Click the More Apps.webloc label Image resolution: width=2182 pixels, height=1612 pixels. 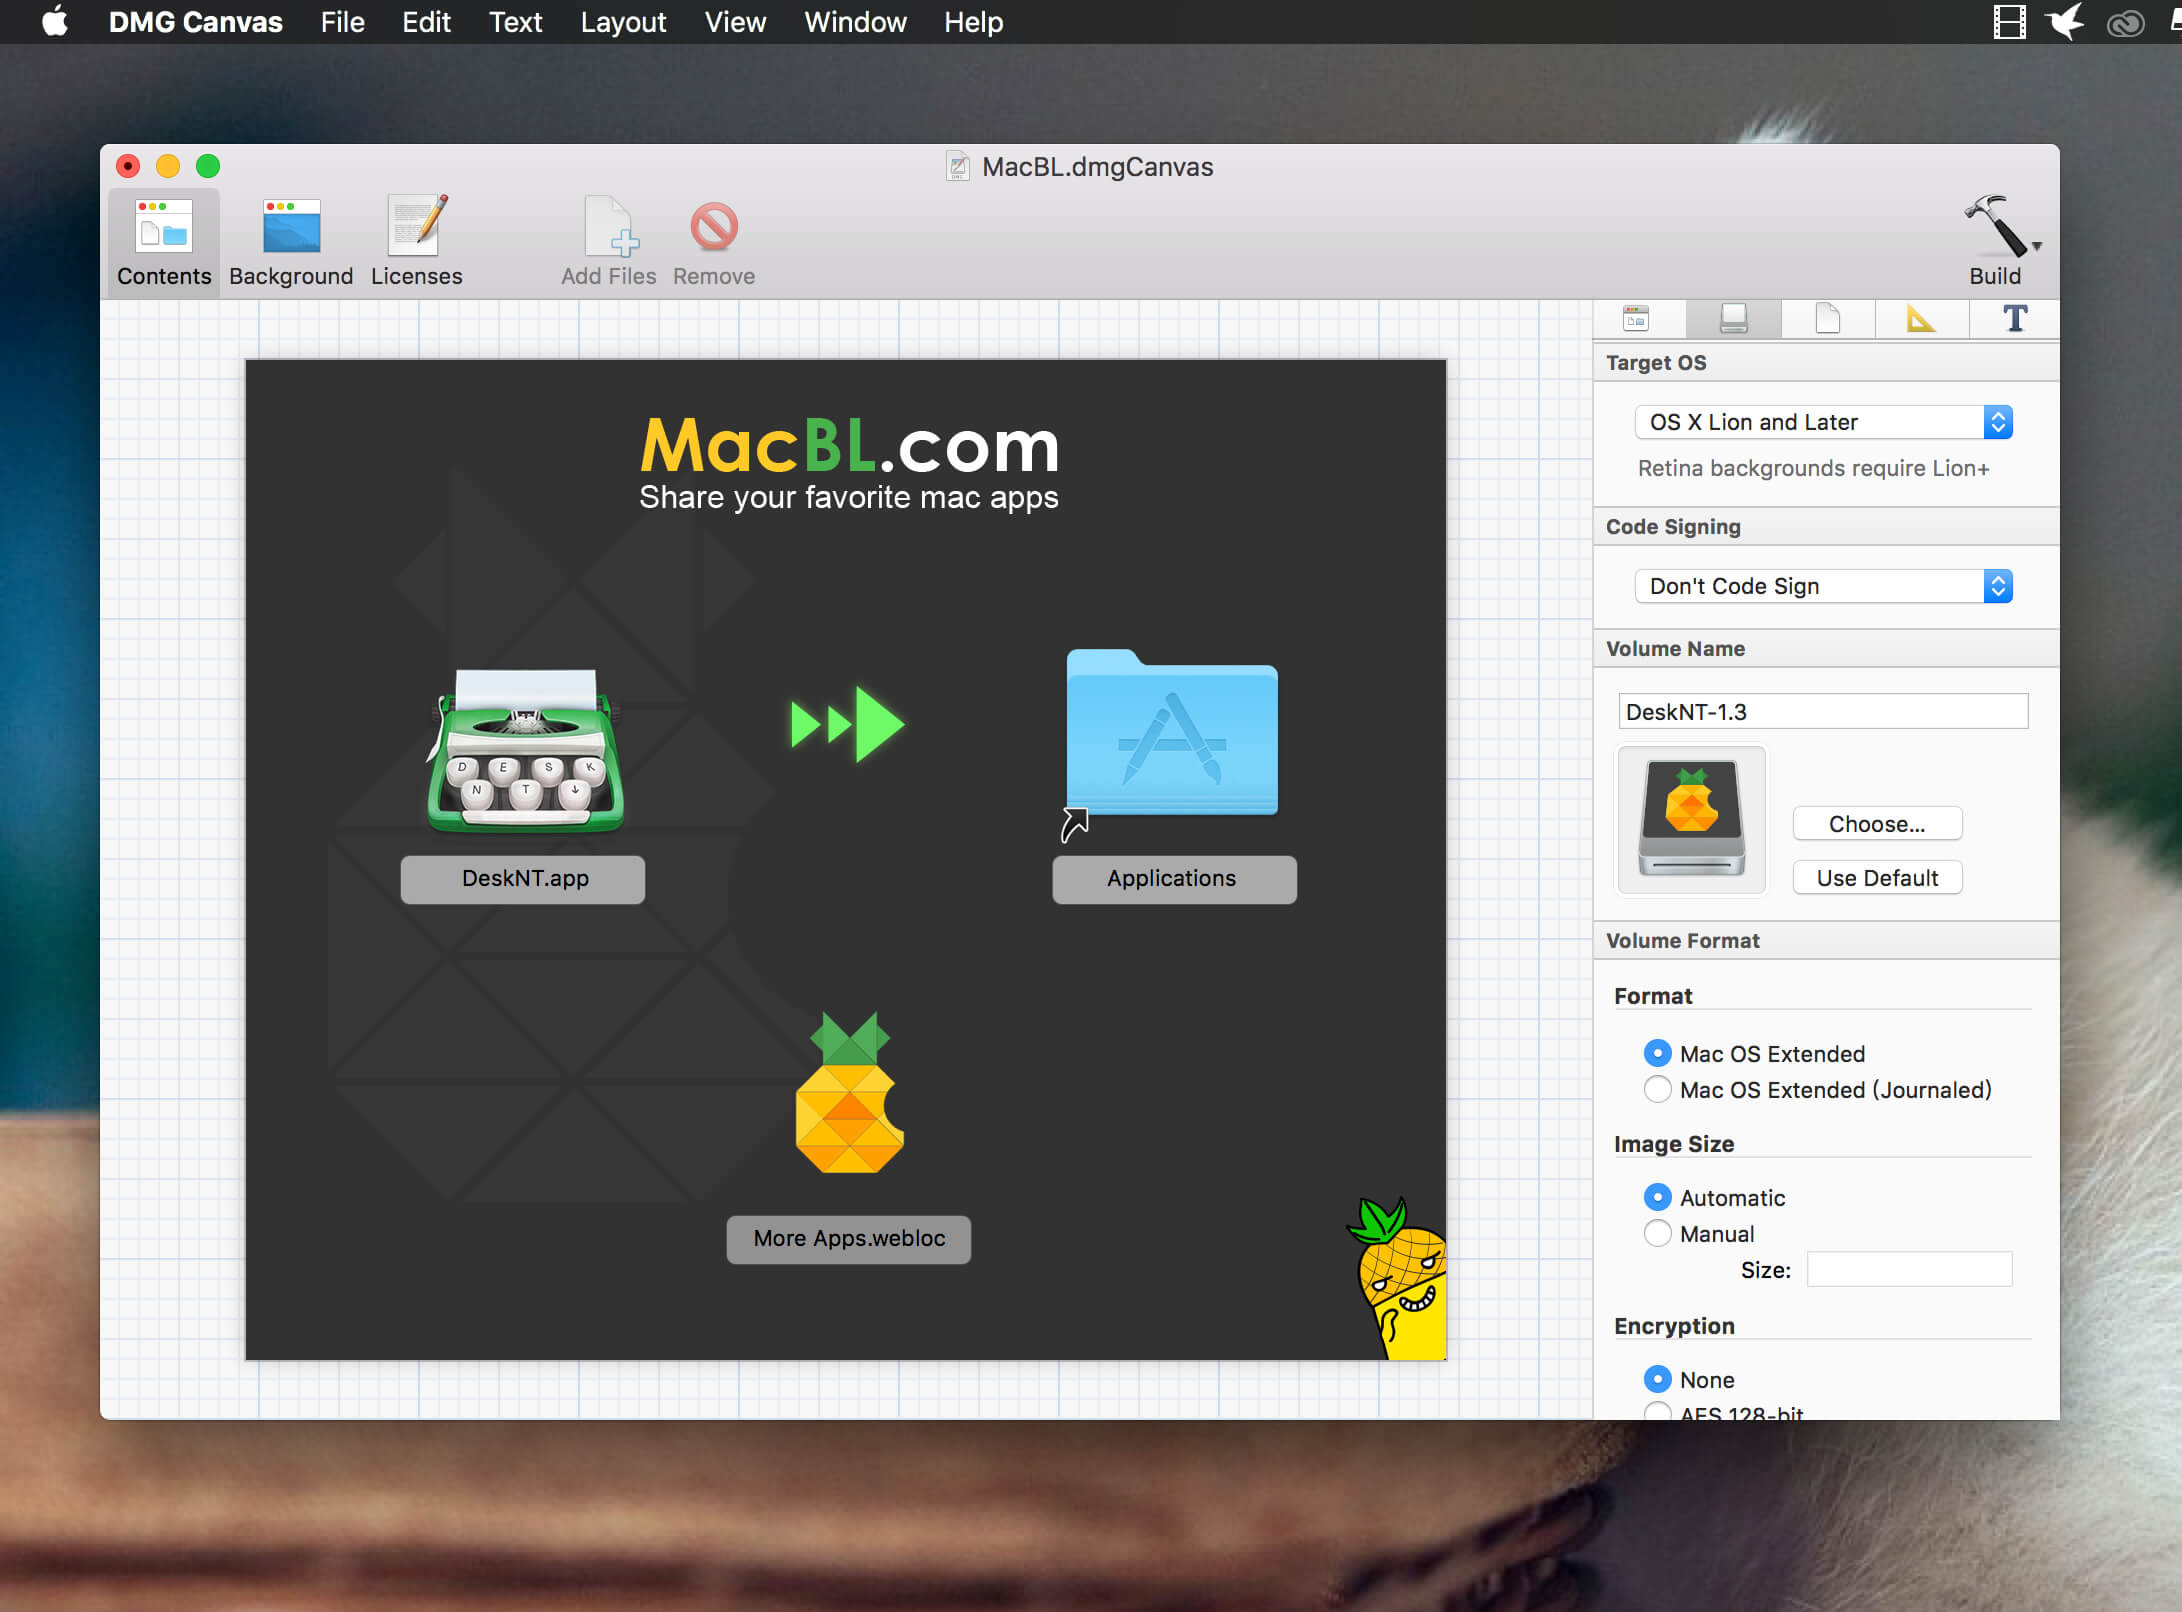(x=848, y=1239)
